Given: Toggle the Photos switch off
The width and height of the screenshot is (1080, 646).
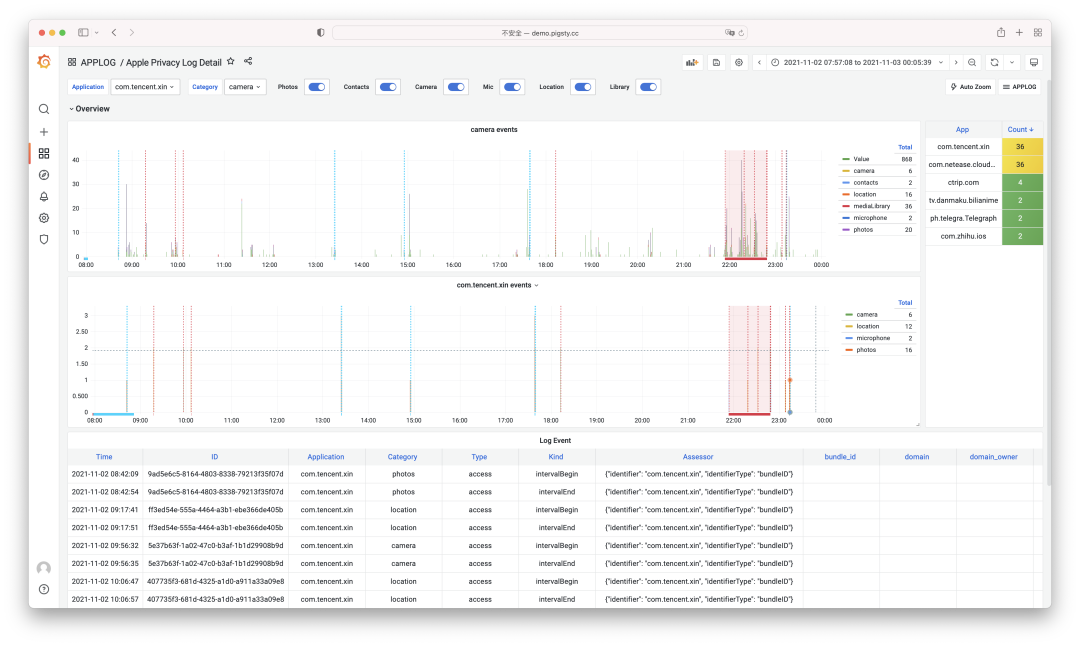Looking at the screenshot, I should tap(317, 87).
